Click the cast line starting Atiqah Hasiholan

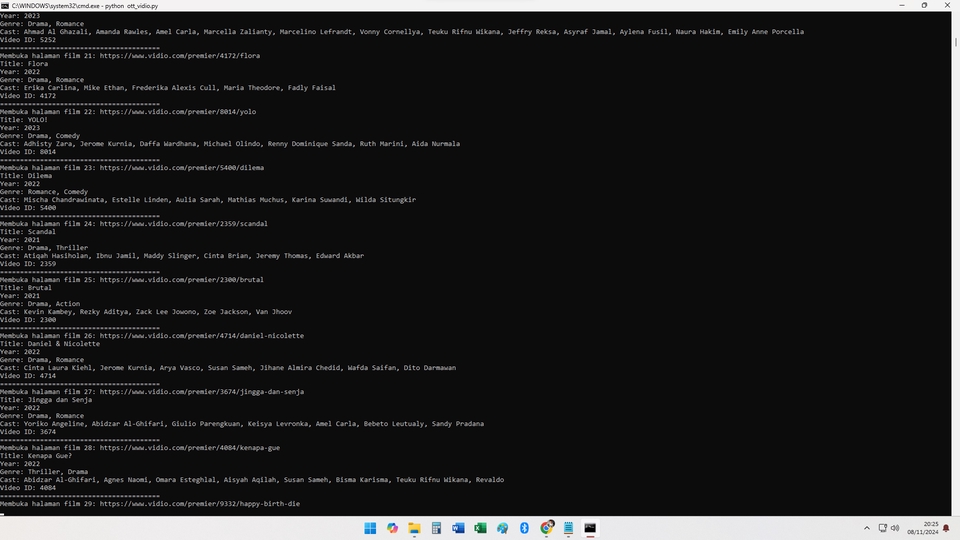coord(182,256)
